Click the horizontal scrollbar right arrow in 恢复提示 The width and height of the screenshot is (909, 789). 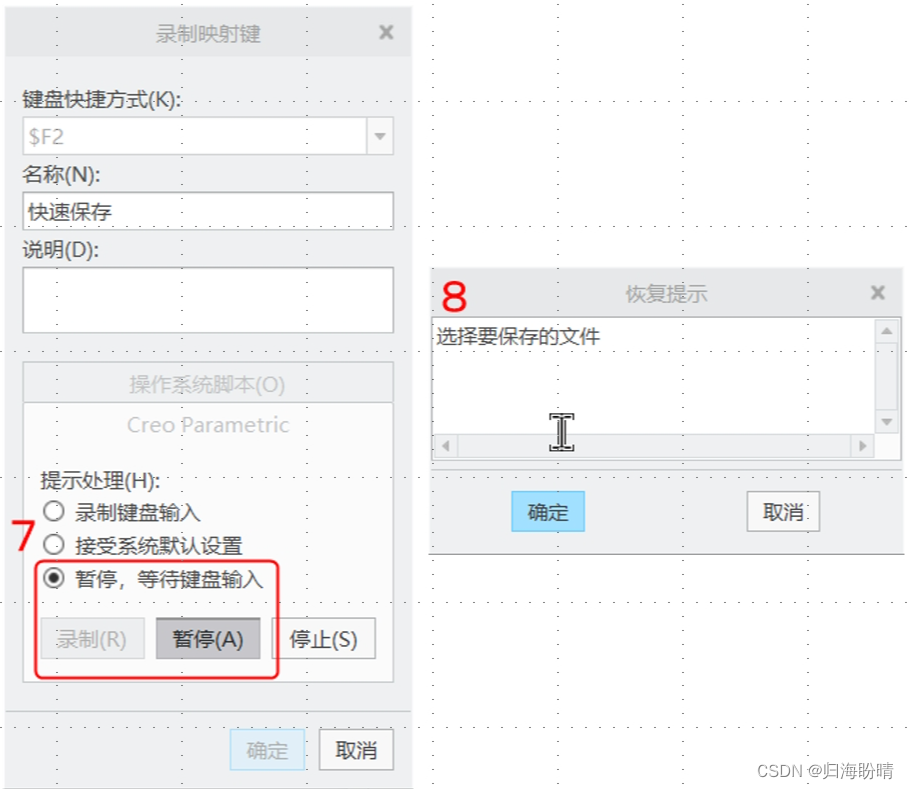coord(862,446)
